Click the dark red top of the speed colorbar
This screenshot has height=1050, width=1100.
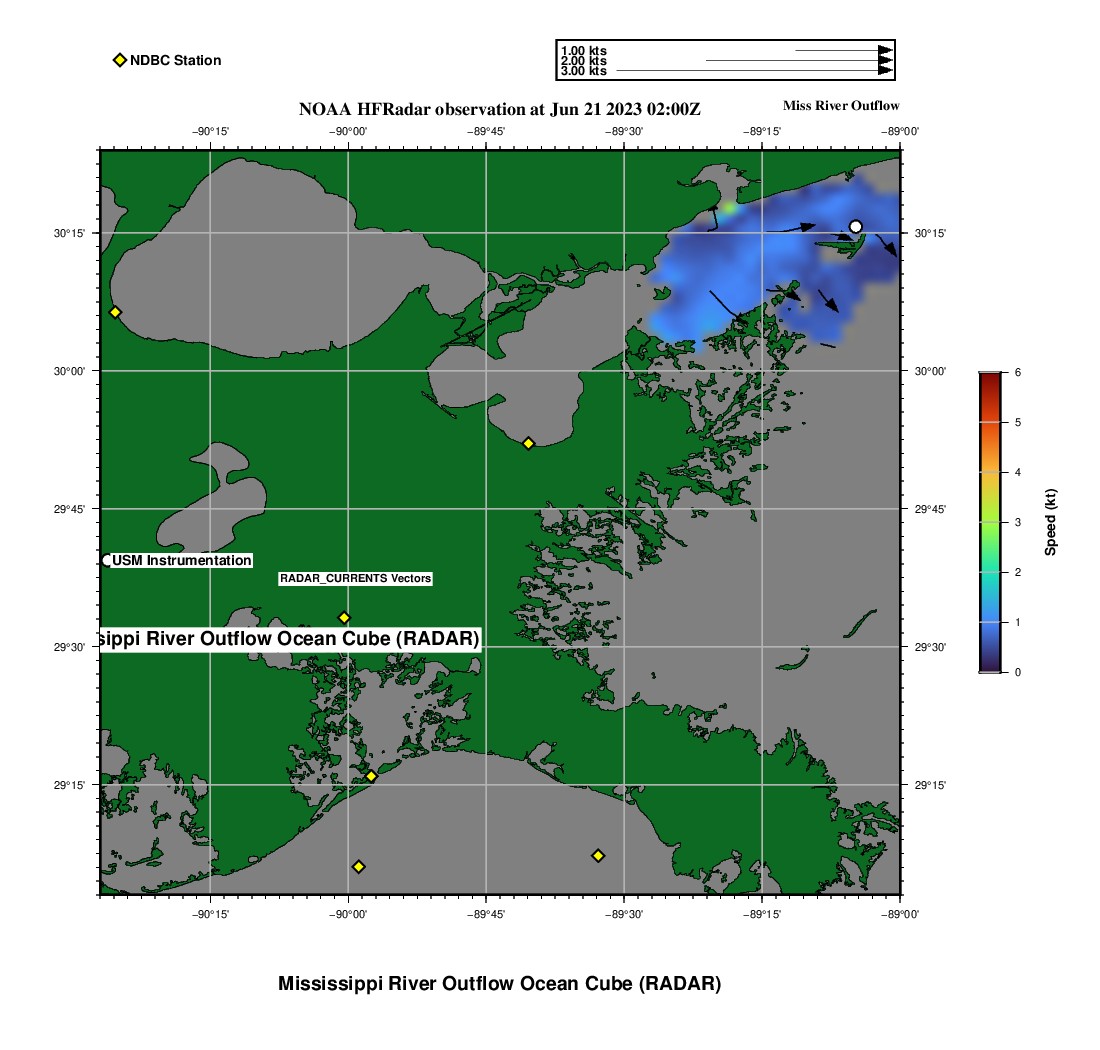[989, 376]
